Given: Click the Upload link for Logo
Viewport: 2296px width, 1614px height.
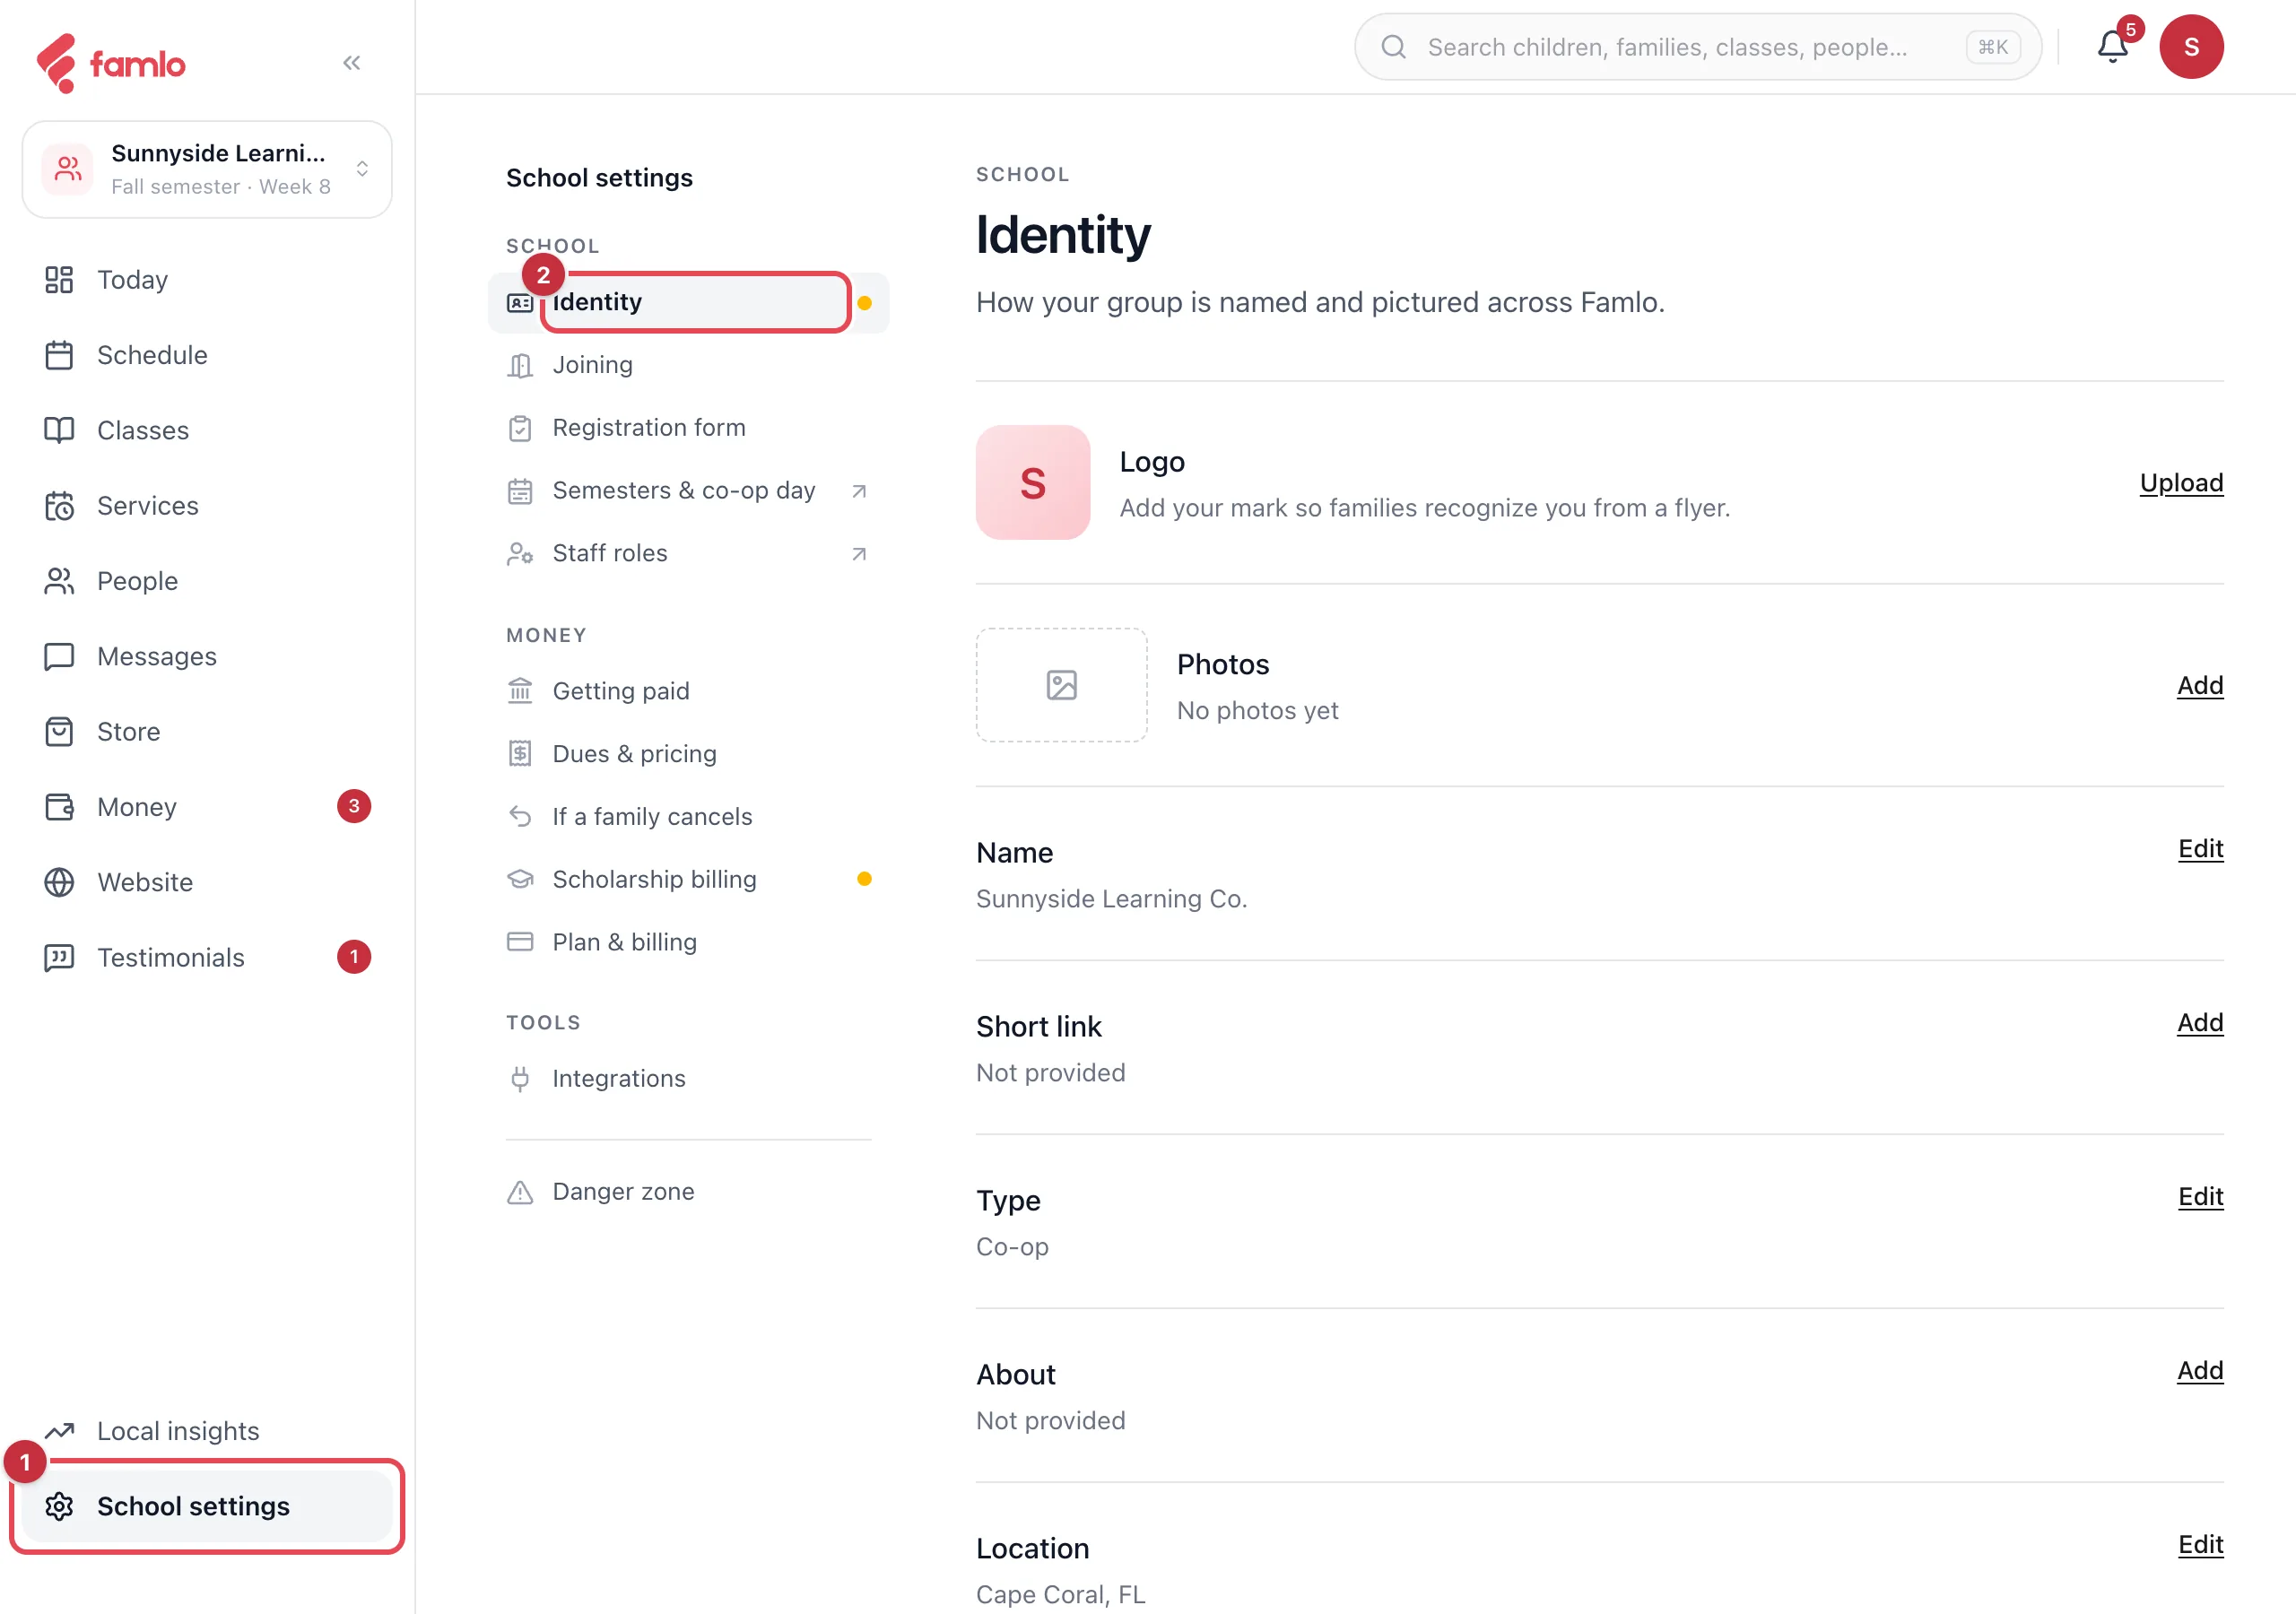Looking at the screenshot, I should pos(2181,483).
